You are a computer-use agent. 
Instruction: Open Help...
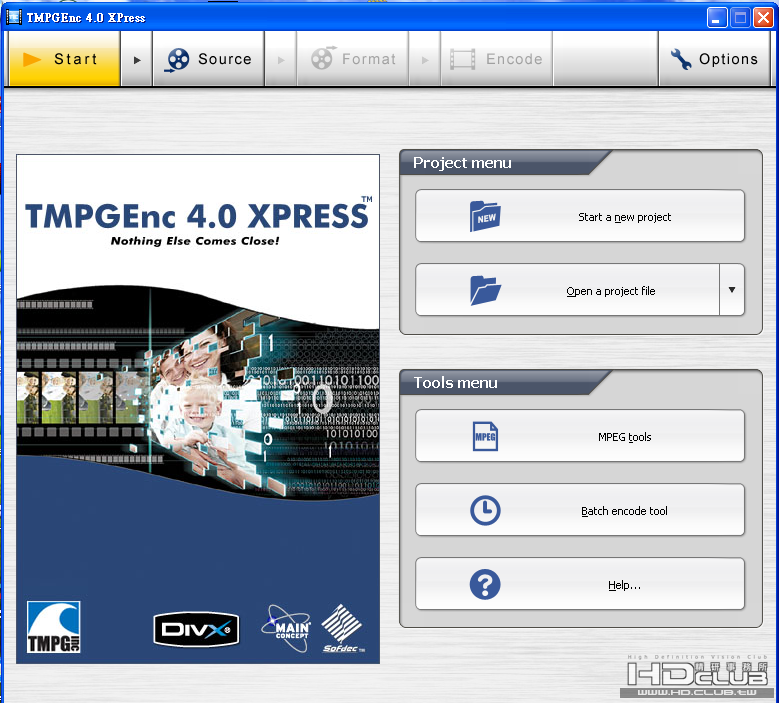580,584
